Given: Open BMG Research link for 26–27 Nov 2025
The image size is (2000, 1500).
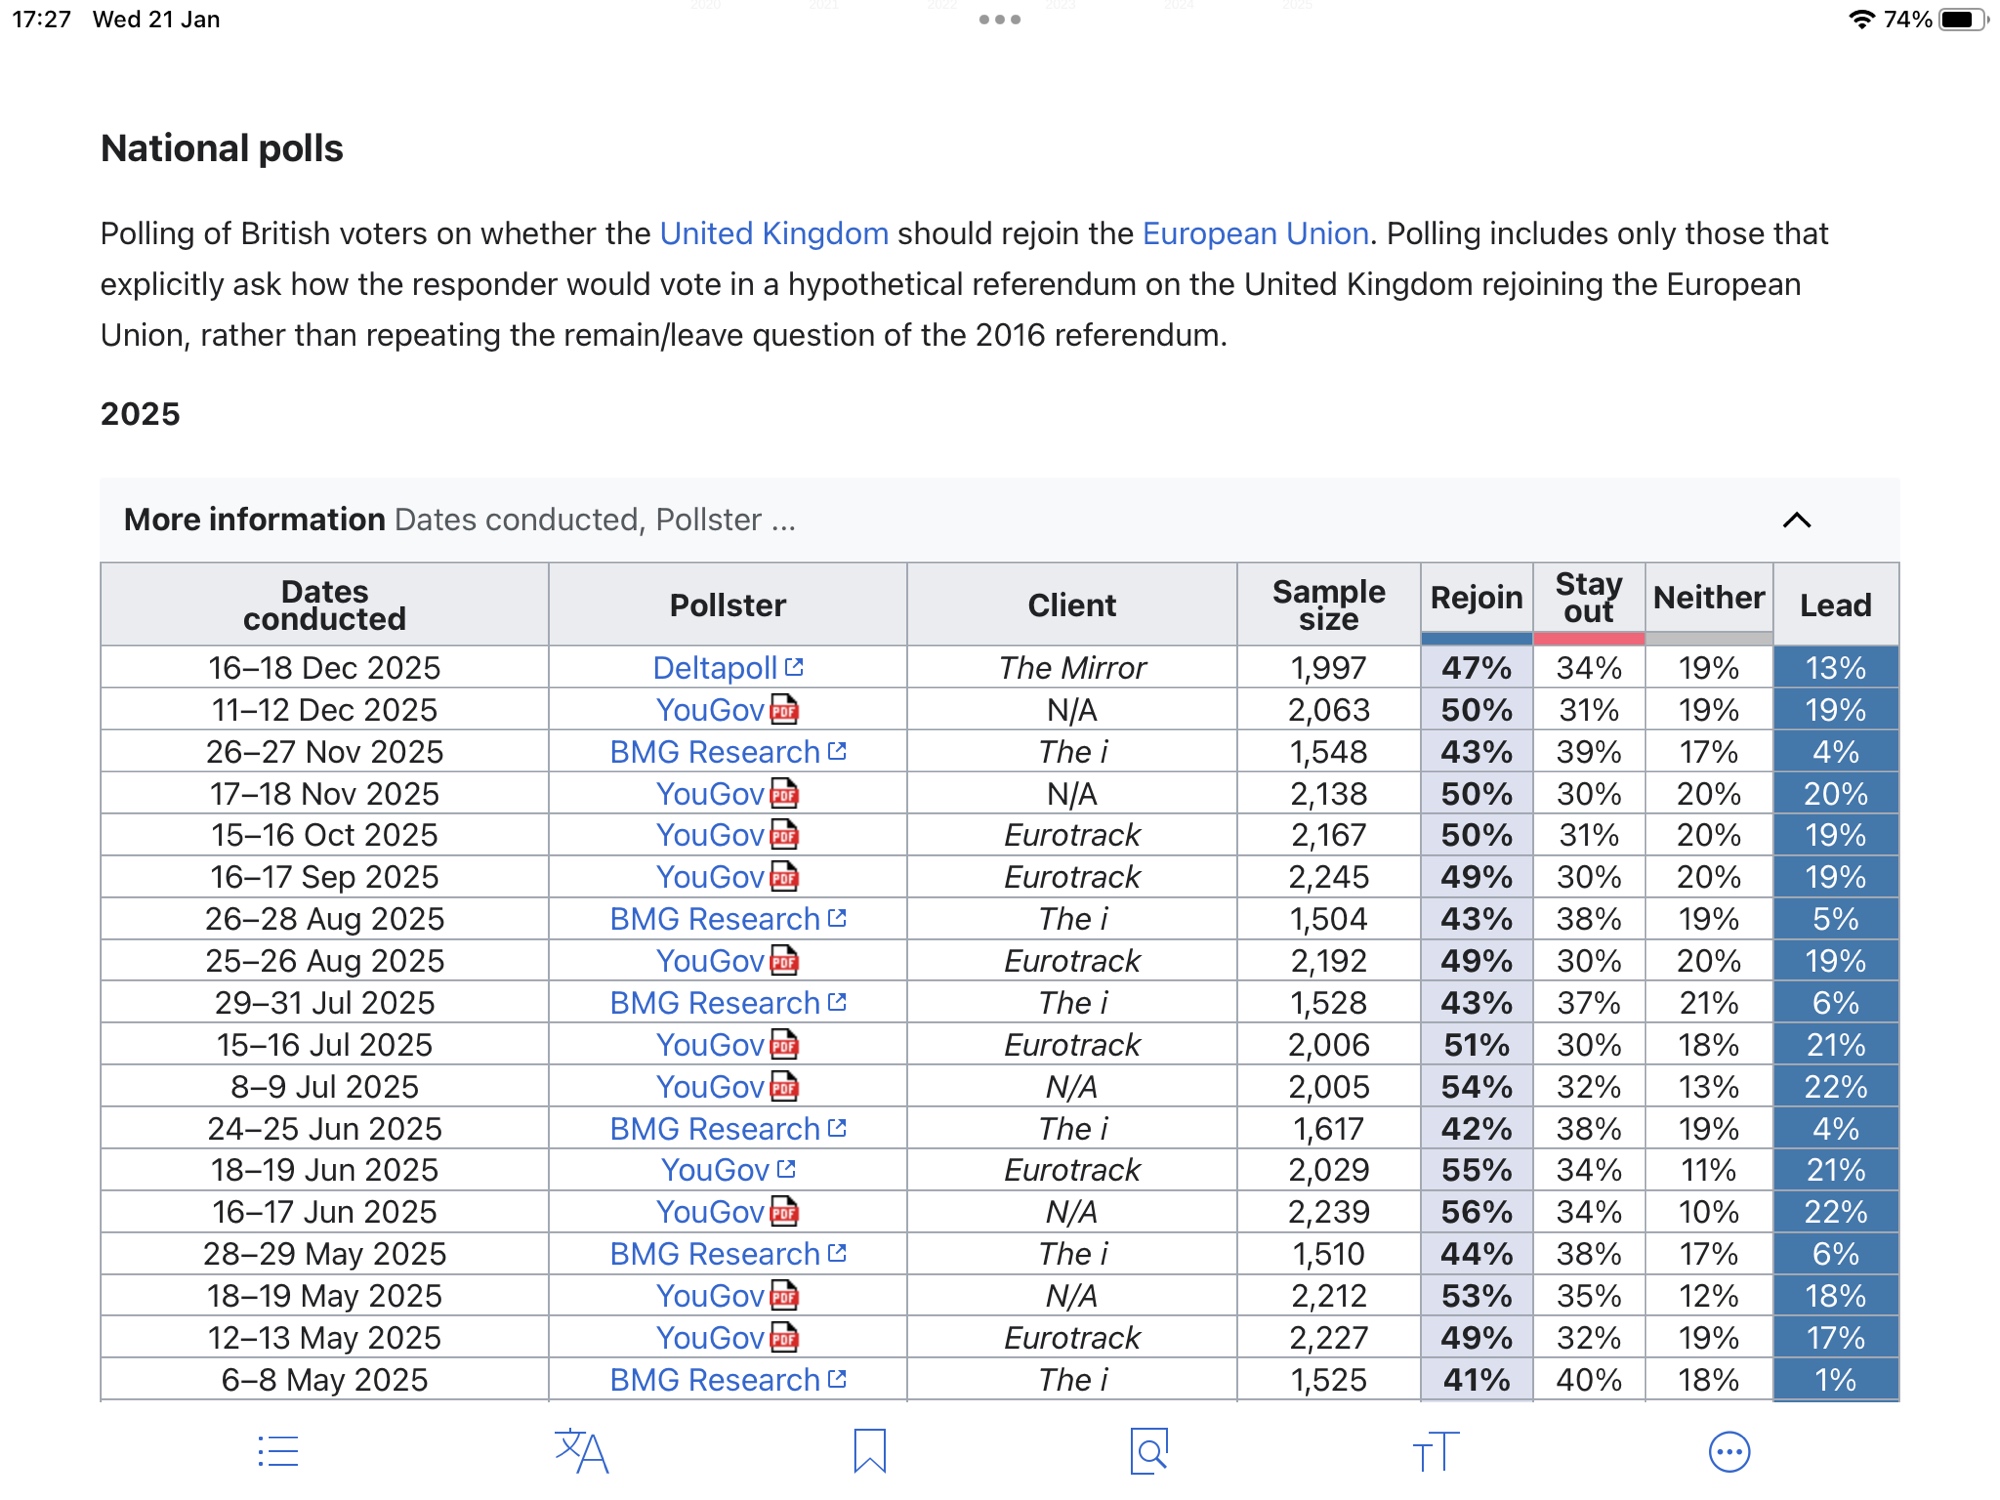Looking at the screenshot, I should pos(715,752).
